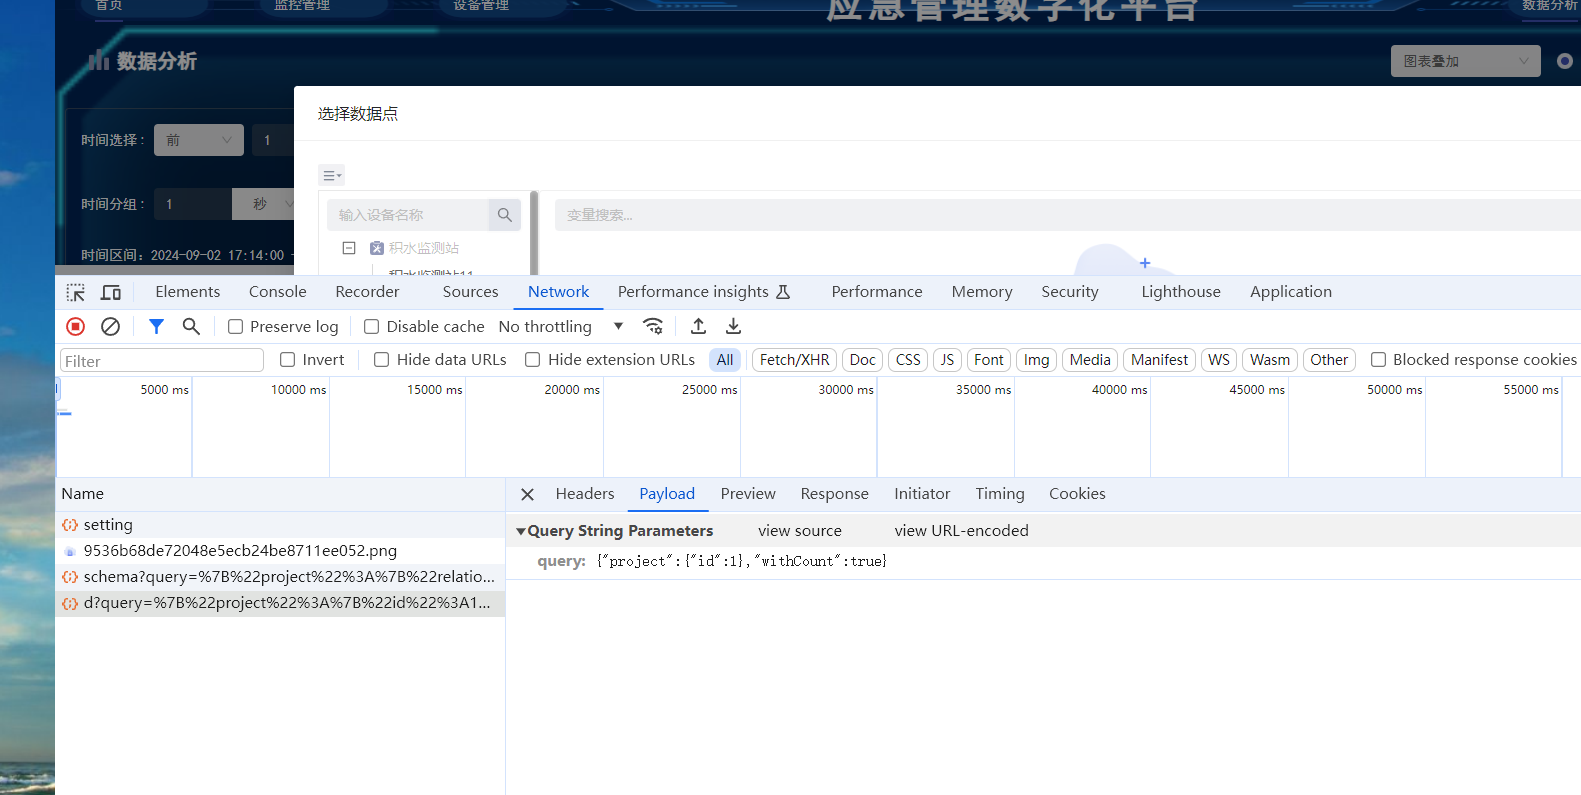Close the request details pane
Screen dimensions: 1581x795
pyautogui.click(x=528, y=494)
